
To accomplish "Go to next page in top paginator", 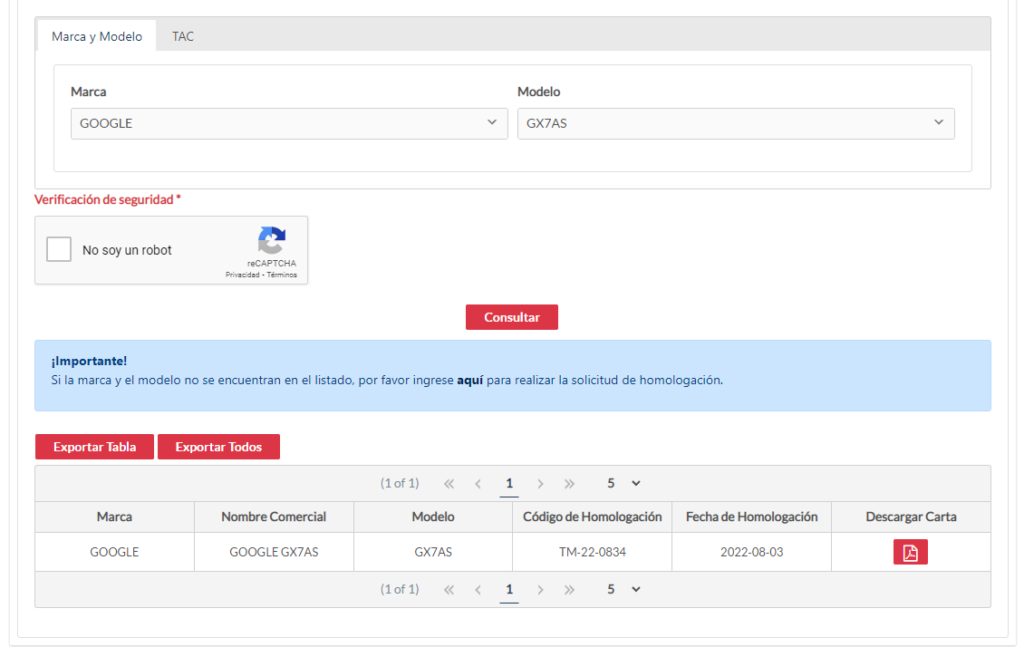I will [540, 484].
